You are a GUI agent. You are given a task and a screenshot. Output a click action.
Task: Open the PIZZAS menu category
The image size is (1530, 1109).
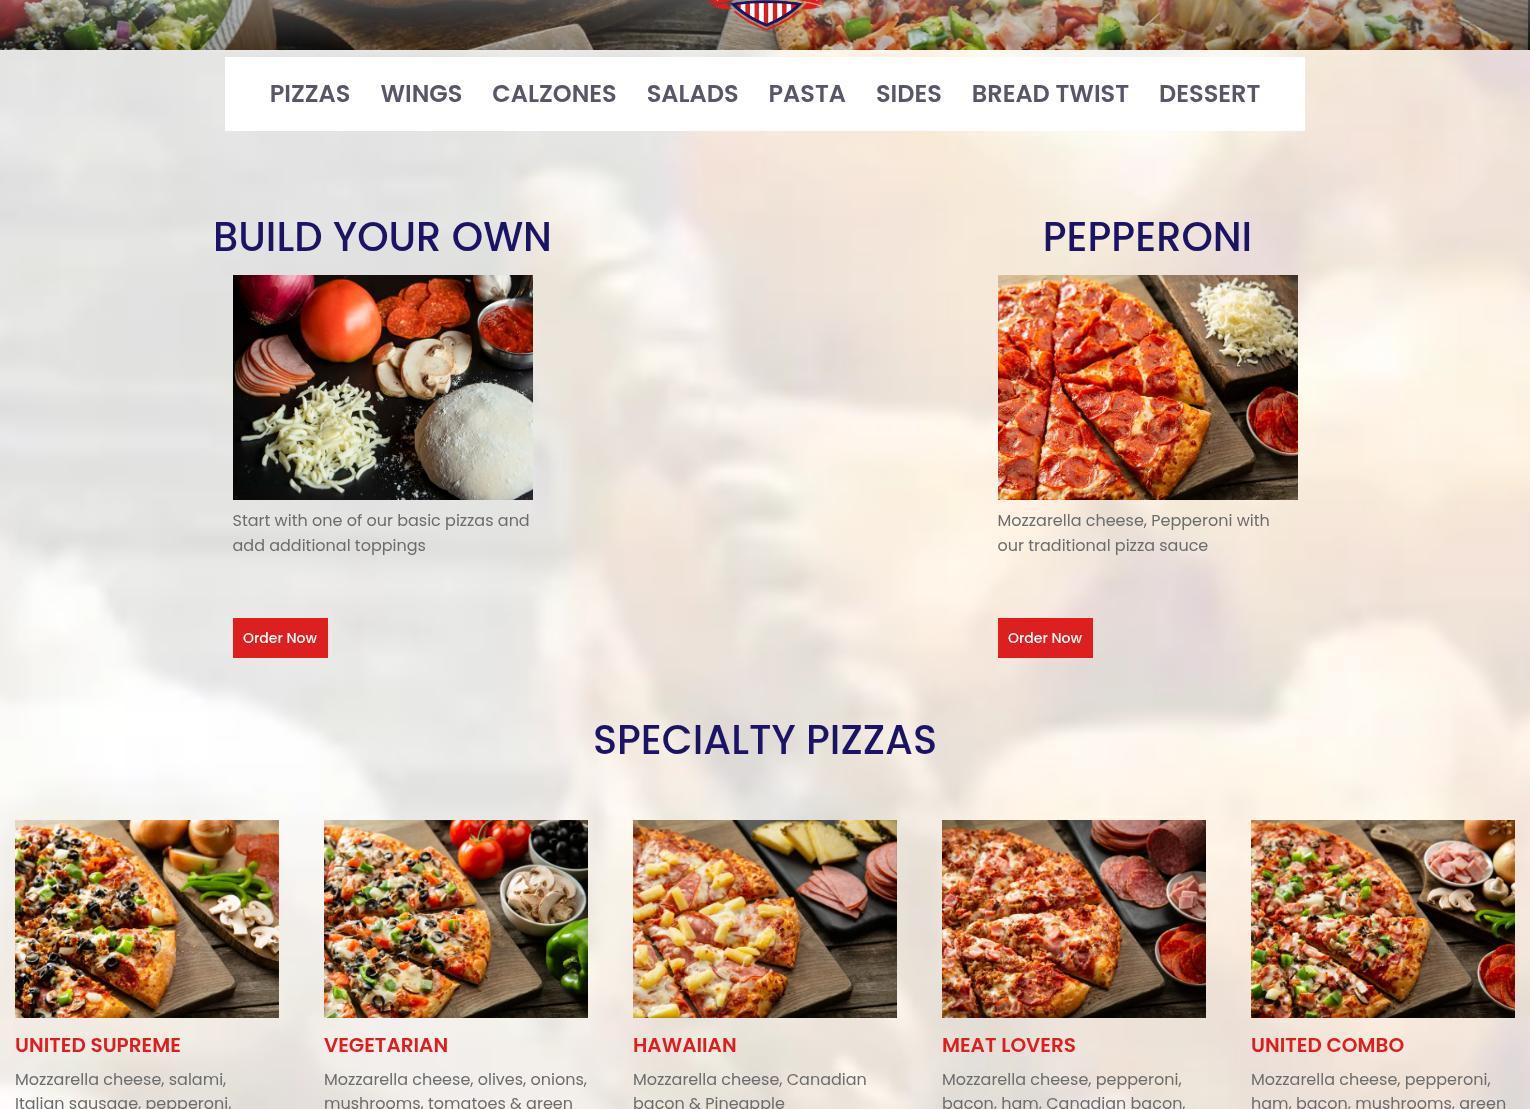pos(310,94)
